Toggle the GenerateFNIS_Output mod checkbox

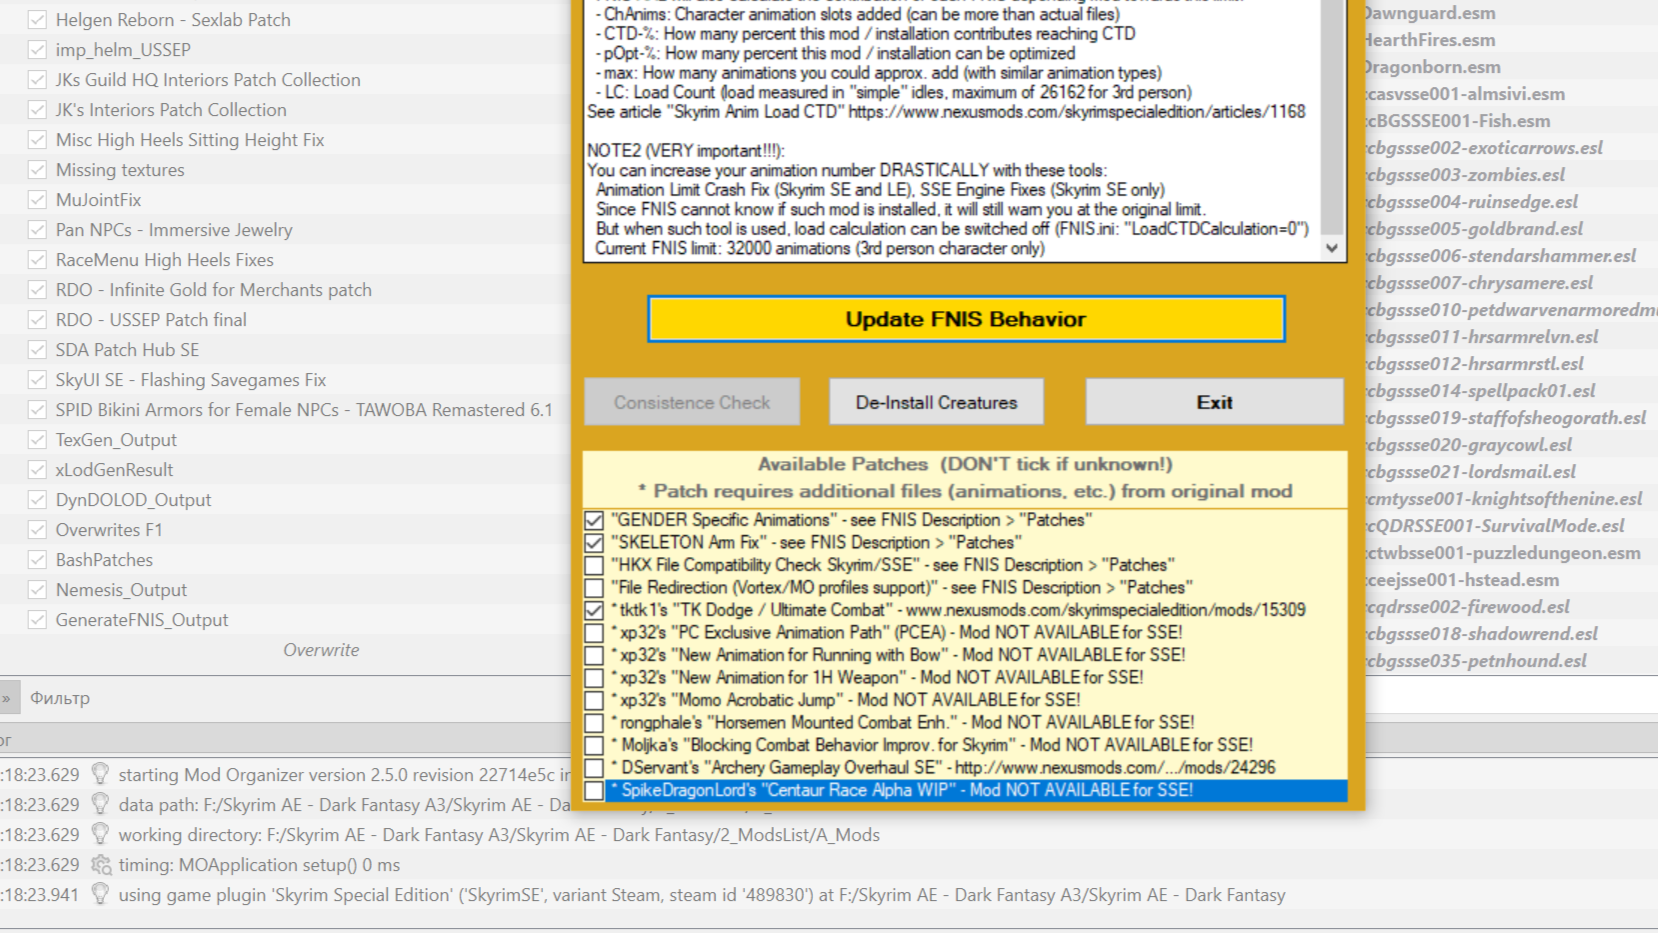click(x=37, y=620)
